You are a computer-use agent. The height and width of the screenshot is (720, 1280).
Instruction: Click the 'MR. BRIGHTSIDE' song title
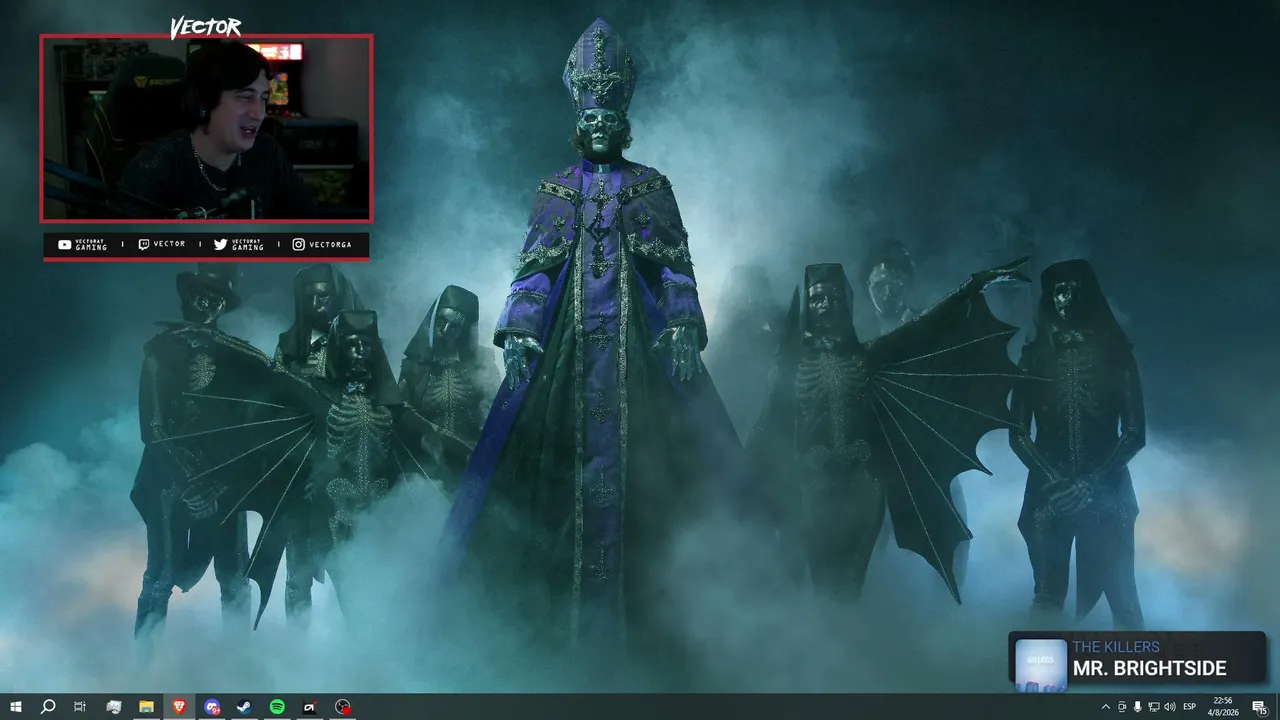tap(1149, 669)
